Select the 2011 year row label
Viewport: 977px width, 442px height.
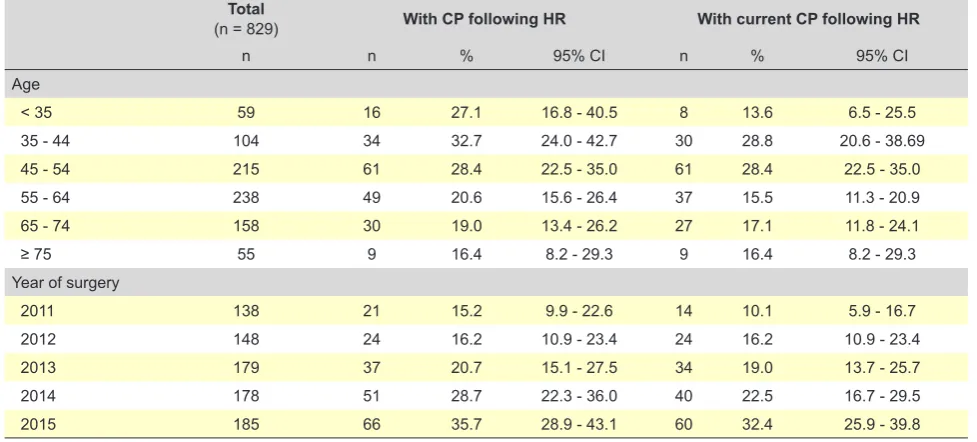[x=37, y=310]
